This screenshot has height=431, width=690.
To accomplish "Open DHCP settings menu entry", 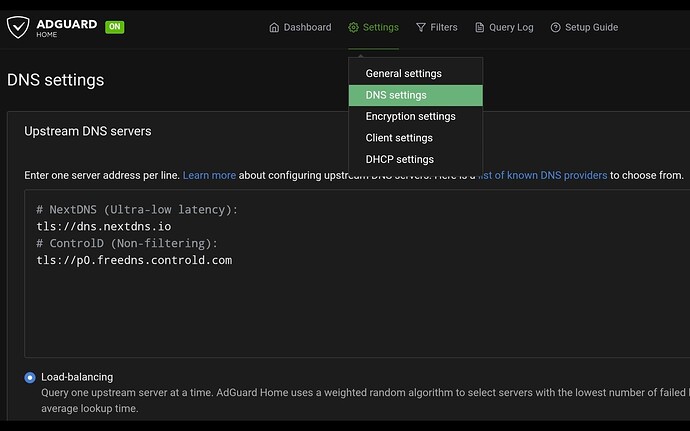I will coord(399,159).
